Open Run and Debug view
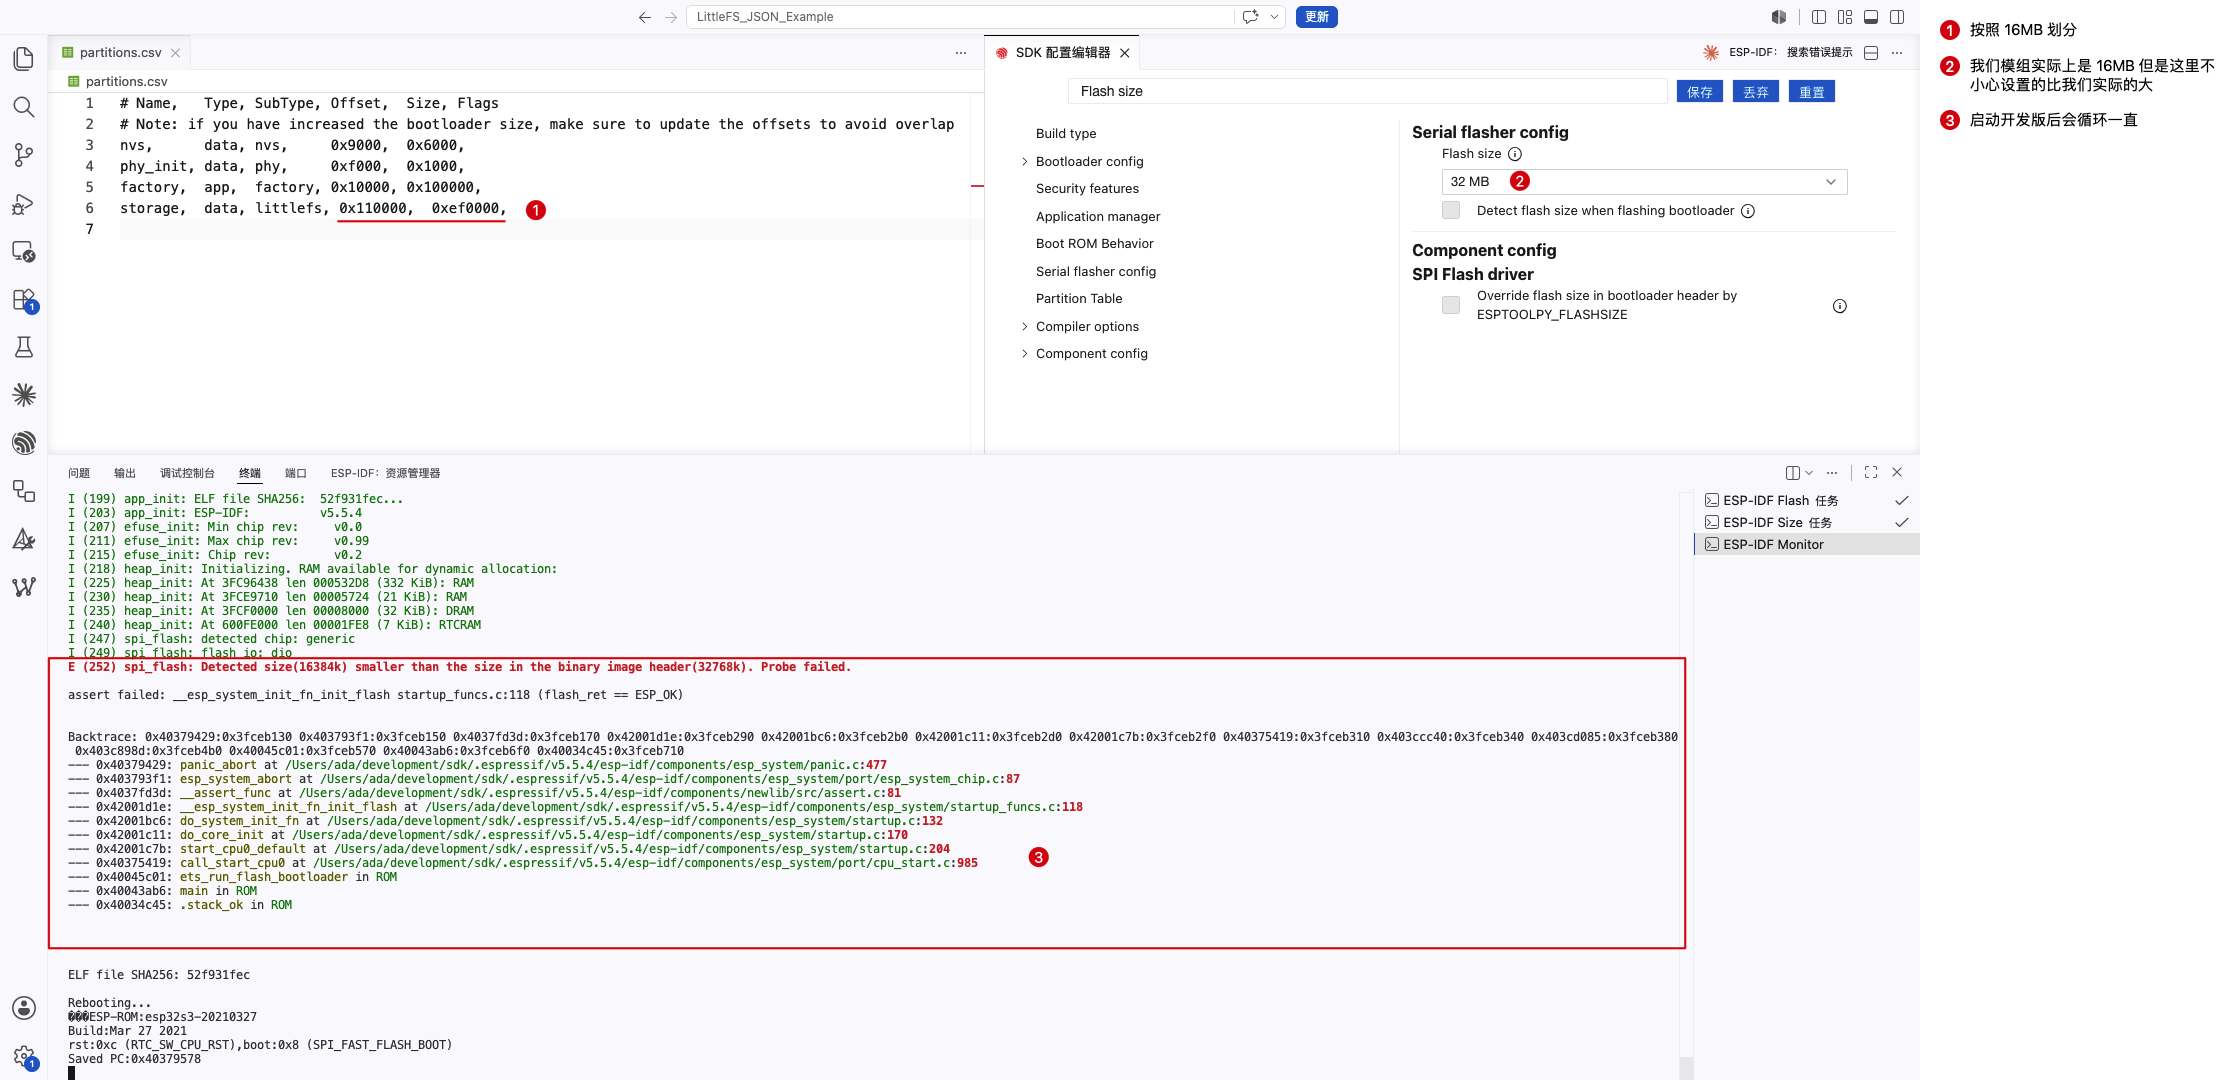The height and width of the screenshot is (1080, 2240). (x=24, y=204)
